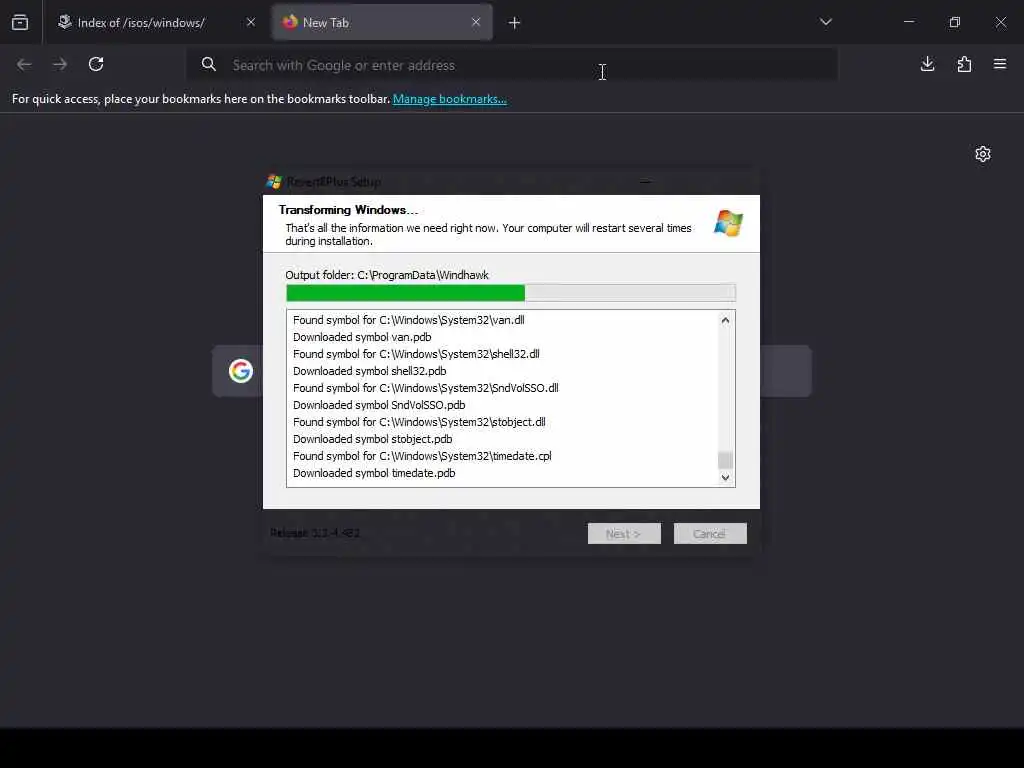Select log line 'Found symbol for C:\Windows\System32\stobject.dll'

419,422
